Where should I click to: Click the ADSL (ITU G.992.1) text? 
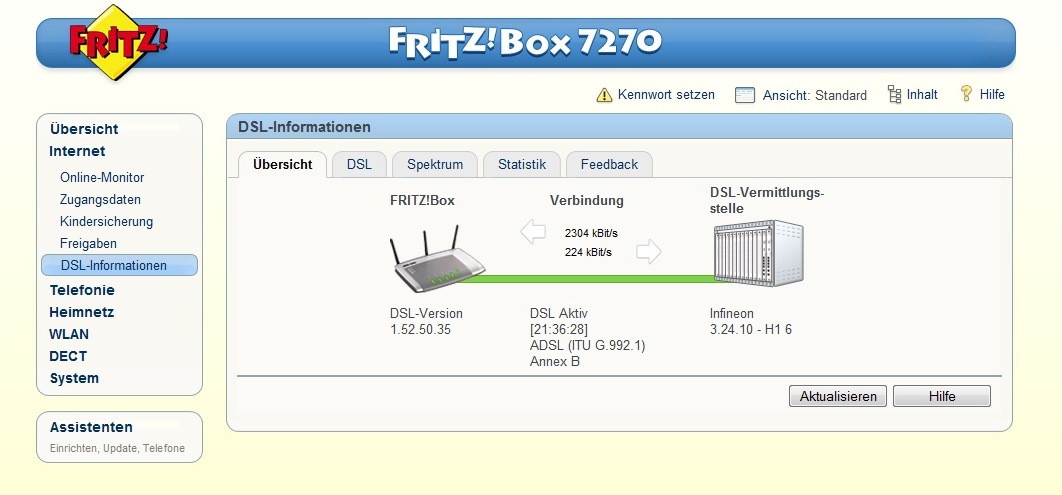(x=587, y=346)
